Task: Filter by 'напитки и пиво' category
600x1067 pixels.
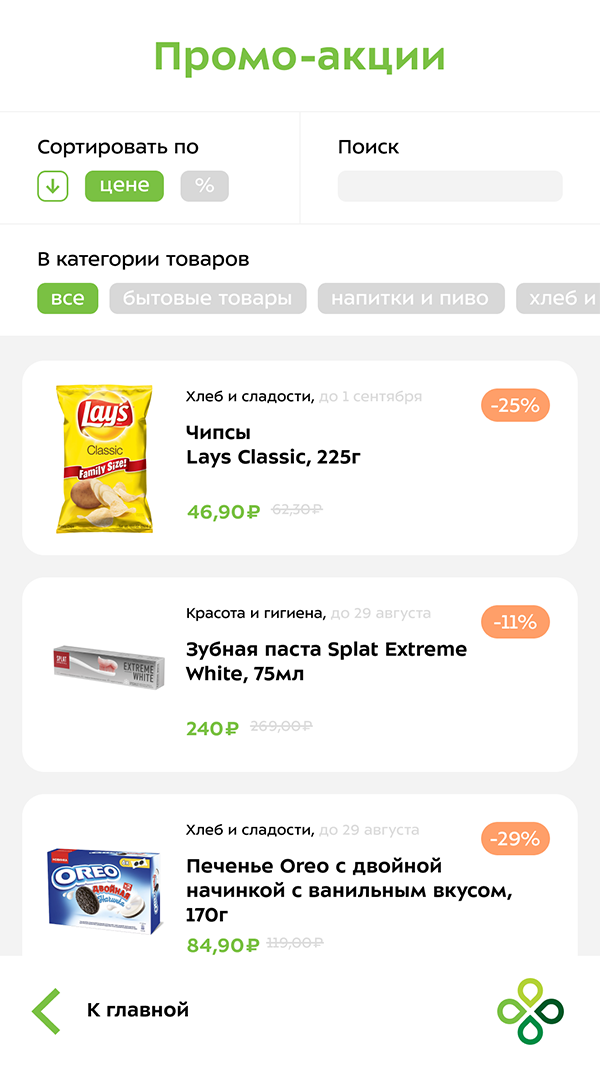Action: pos(410,299)
